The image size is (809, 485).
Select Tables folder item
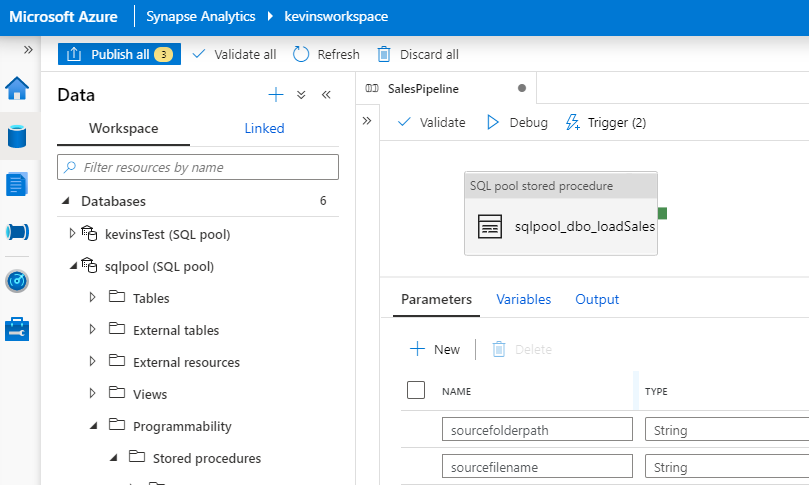pyautogui.click(x=151, y=298)
